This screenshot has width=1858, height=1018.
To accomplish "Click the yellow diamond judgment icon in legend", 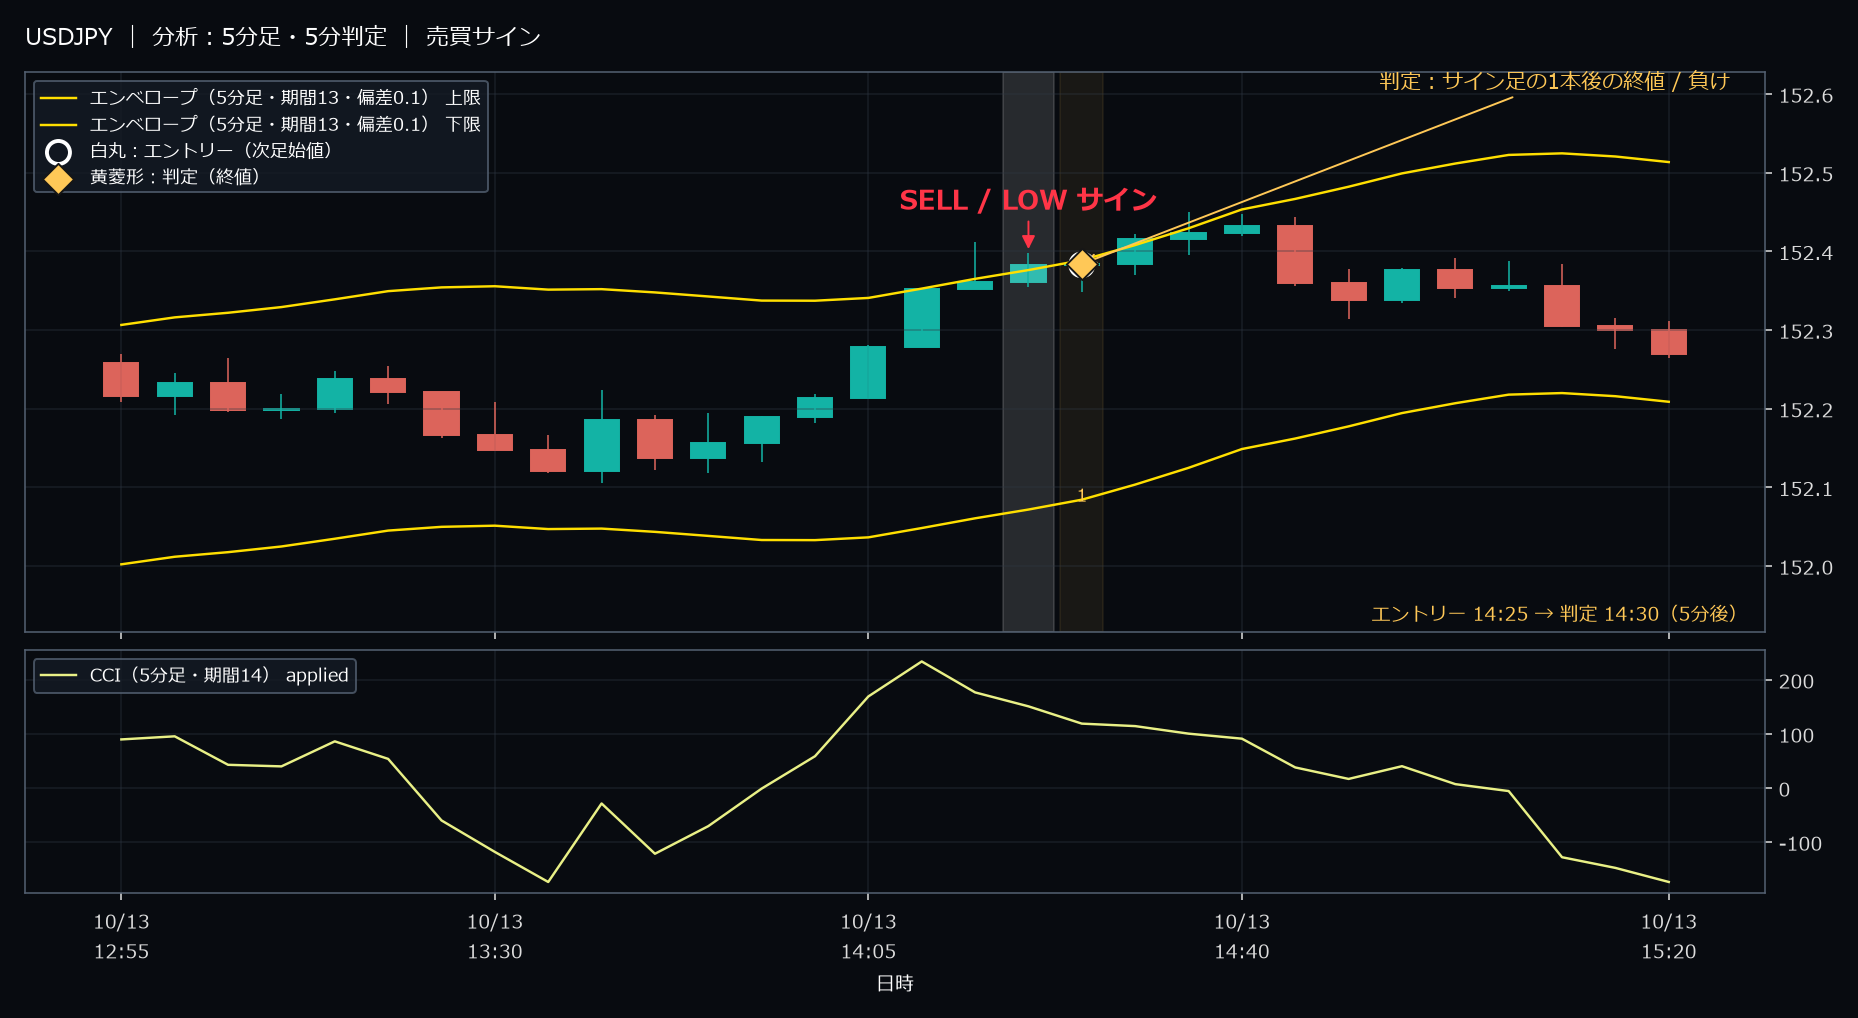I will 59,179.
